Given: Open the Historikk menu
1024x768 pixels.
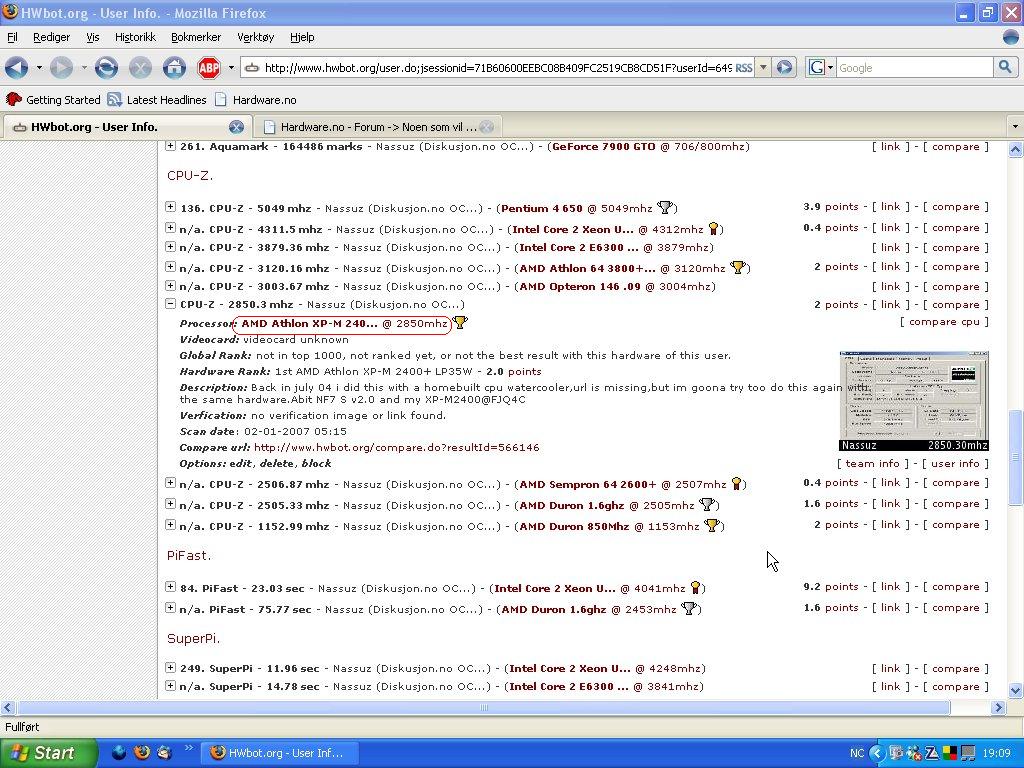Looking at the screenshot, I should (135, 37).
